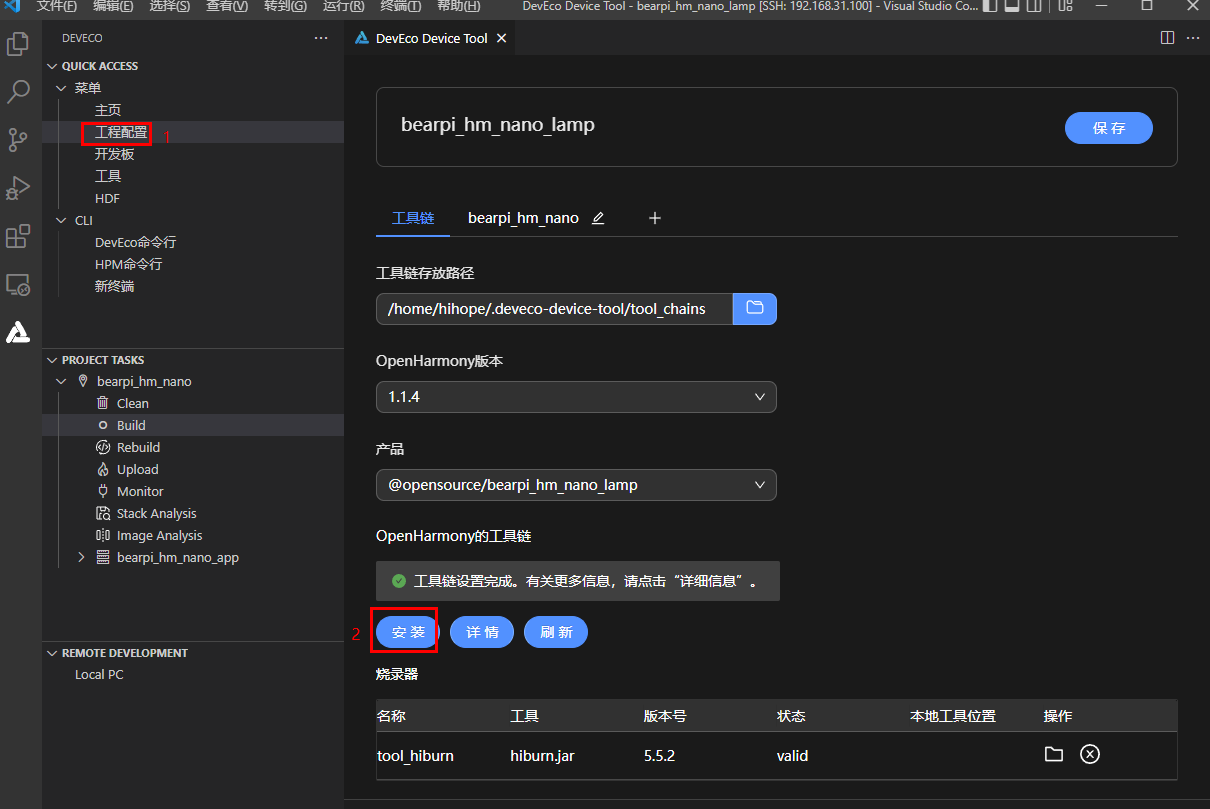This screenshot has height=809, width=1210.
Task: Open the Run and Debug view
Action: (x=18, y=188)
